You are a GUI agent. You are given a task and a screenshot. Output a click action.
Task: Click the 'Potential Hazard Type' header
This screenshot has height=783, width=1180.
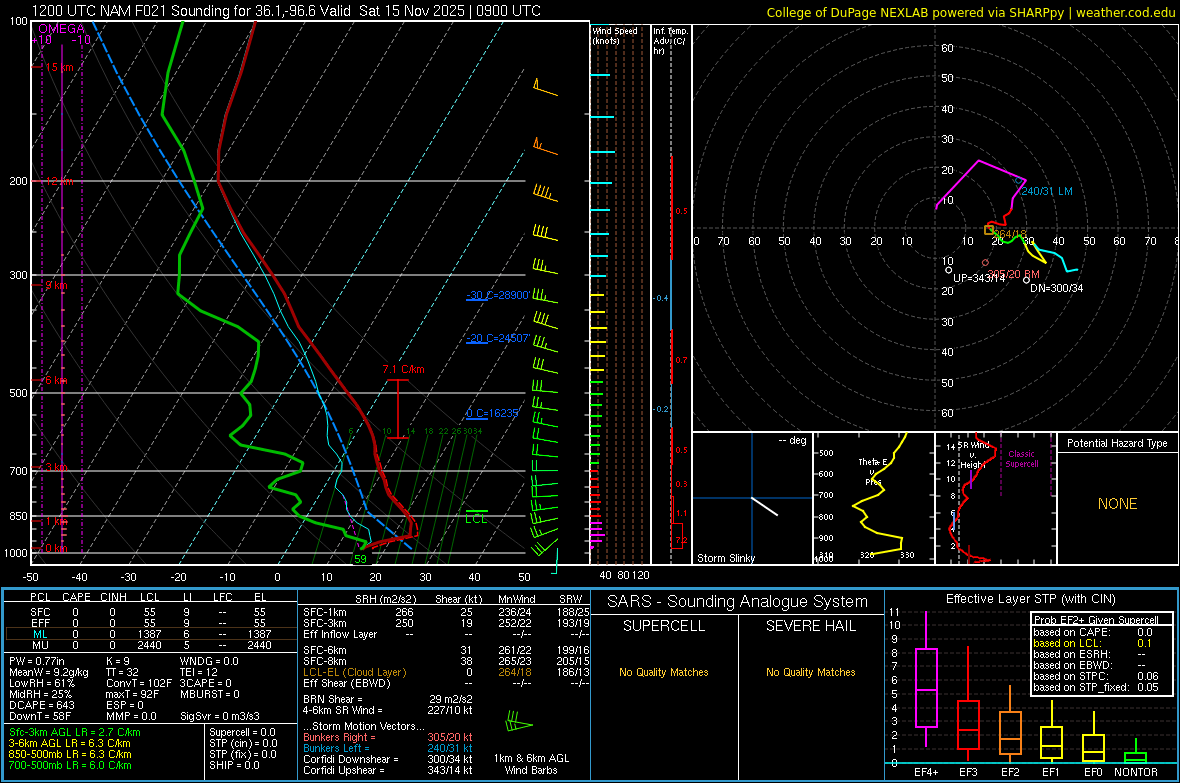1117,443
